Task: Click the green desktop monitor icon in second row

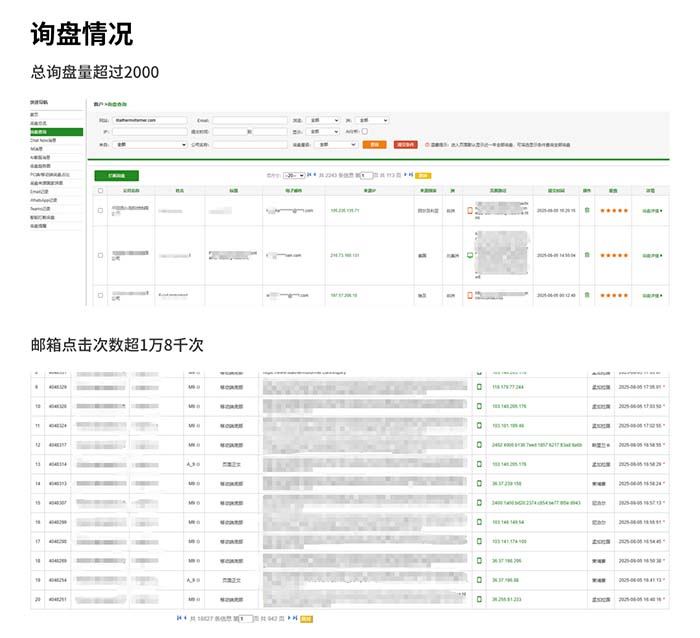Action: [470, 256]
